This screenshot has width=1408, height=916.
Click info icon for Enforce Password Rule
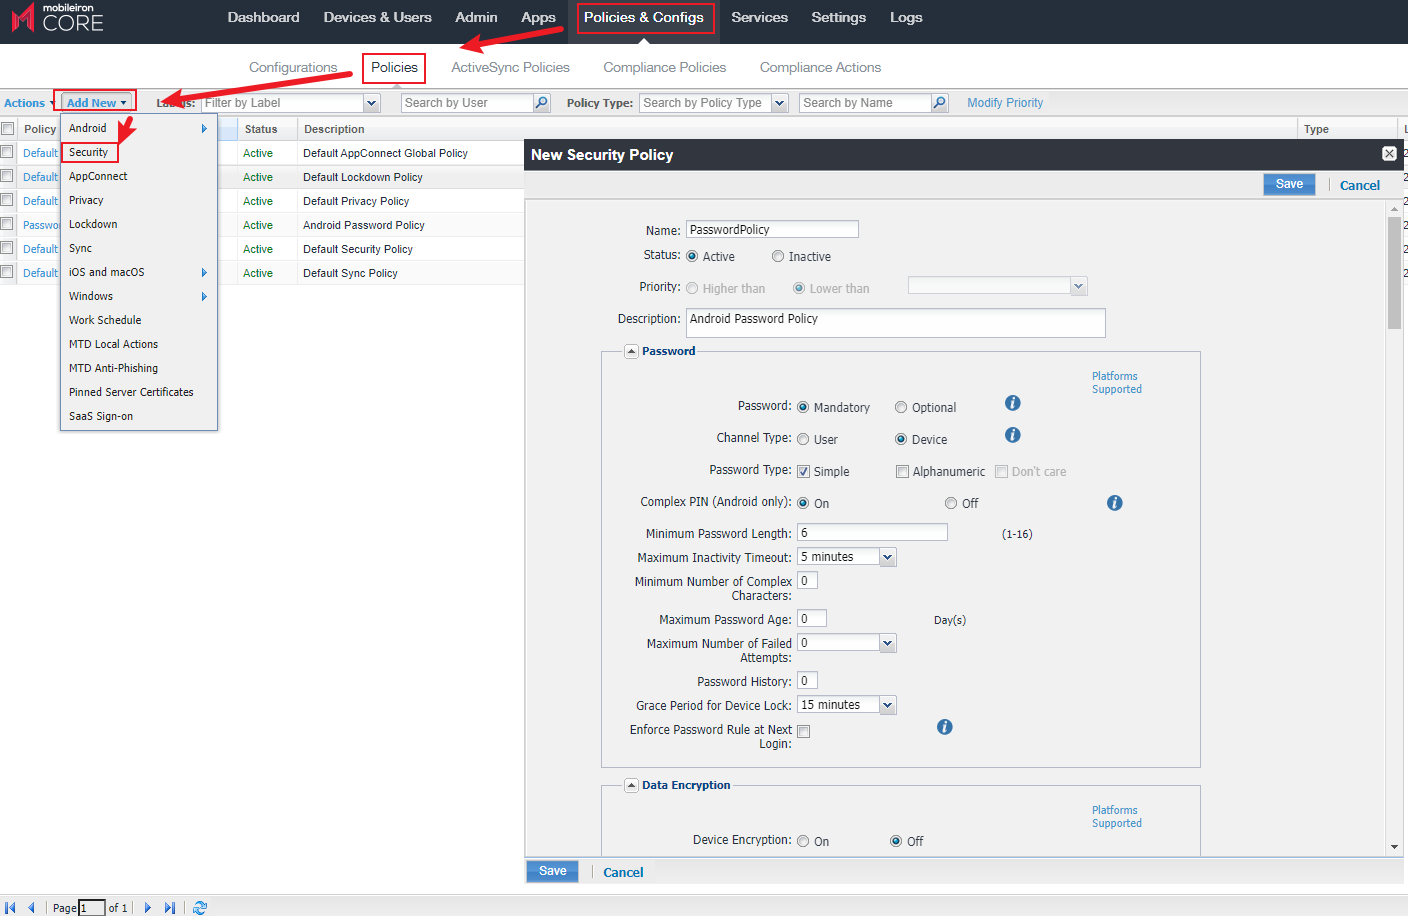pos(944,727)
